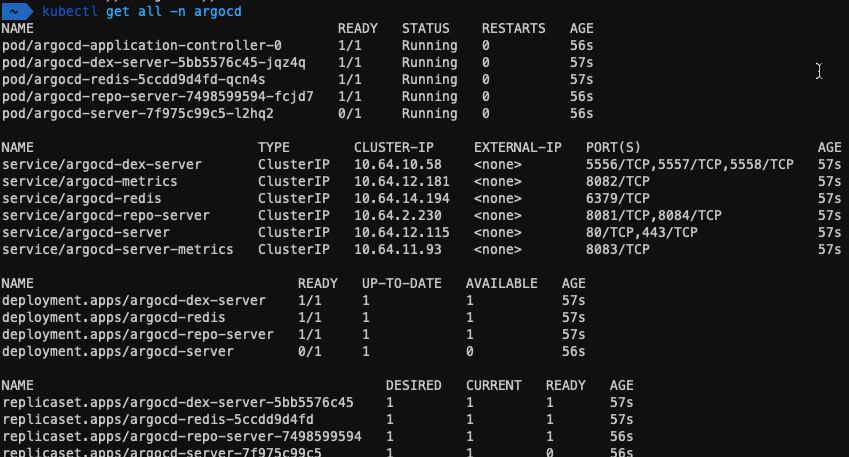
Task: Click ClusterIP type of argocd-metrics service
Action: click(x=294, y=181)
